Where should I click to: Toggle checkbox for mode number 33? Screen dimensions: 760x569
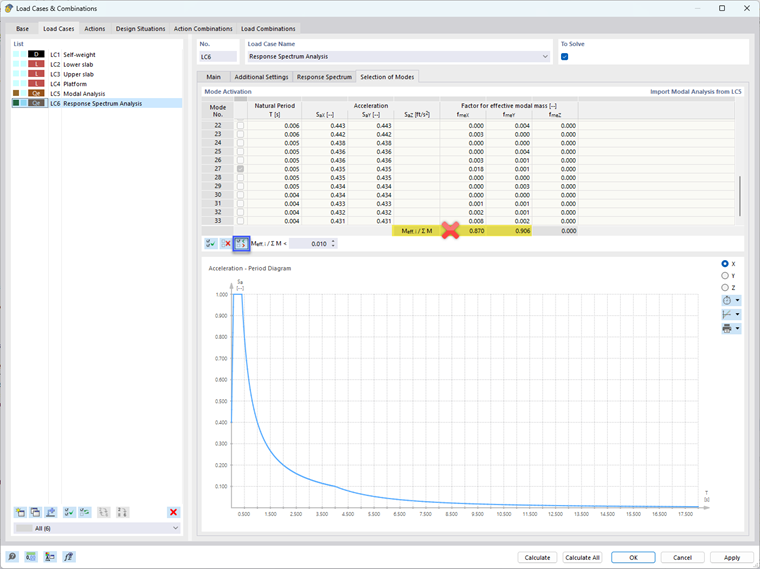240,221
